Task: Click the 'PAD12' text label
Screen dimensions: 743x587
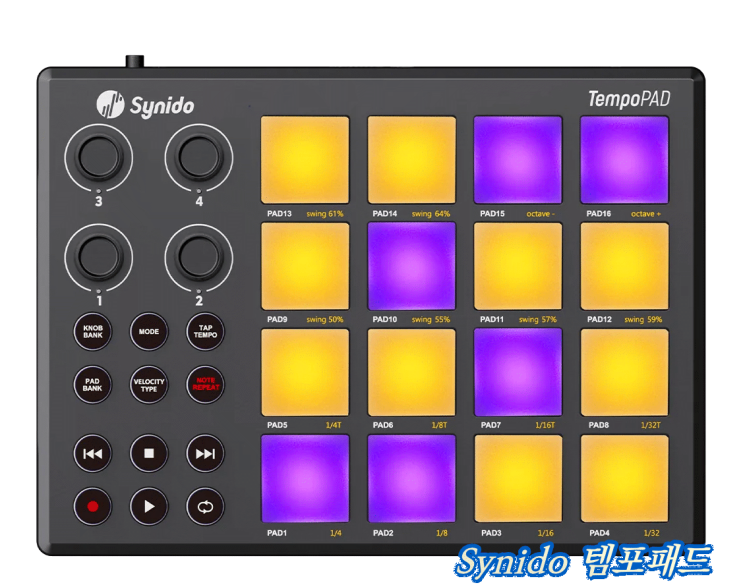Action: pos(599,319)
